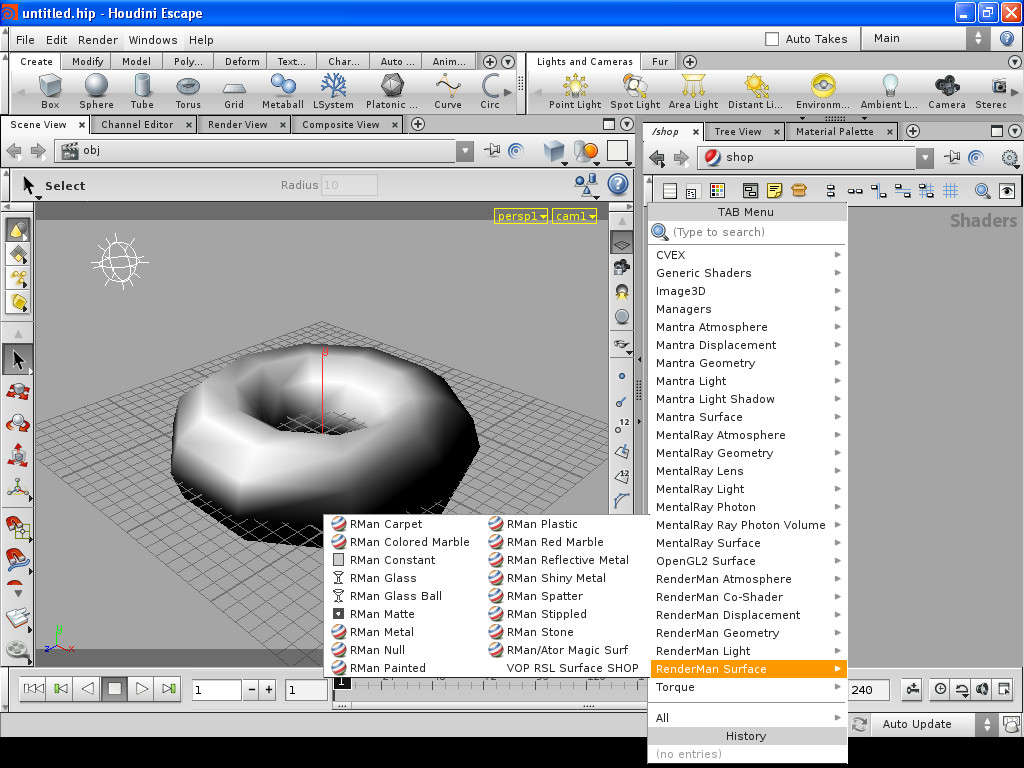The image size is (1024, 768).
Task: Add a new pane tab beside Composite View
Action: [x=418, y=124]
